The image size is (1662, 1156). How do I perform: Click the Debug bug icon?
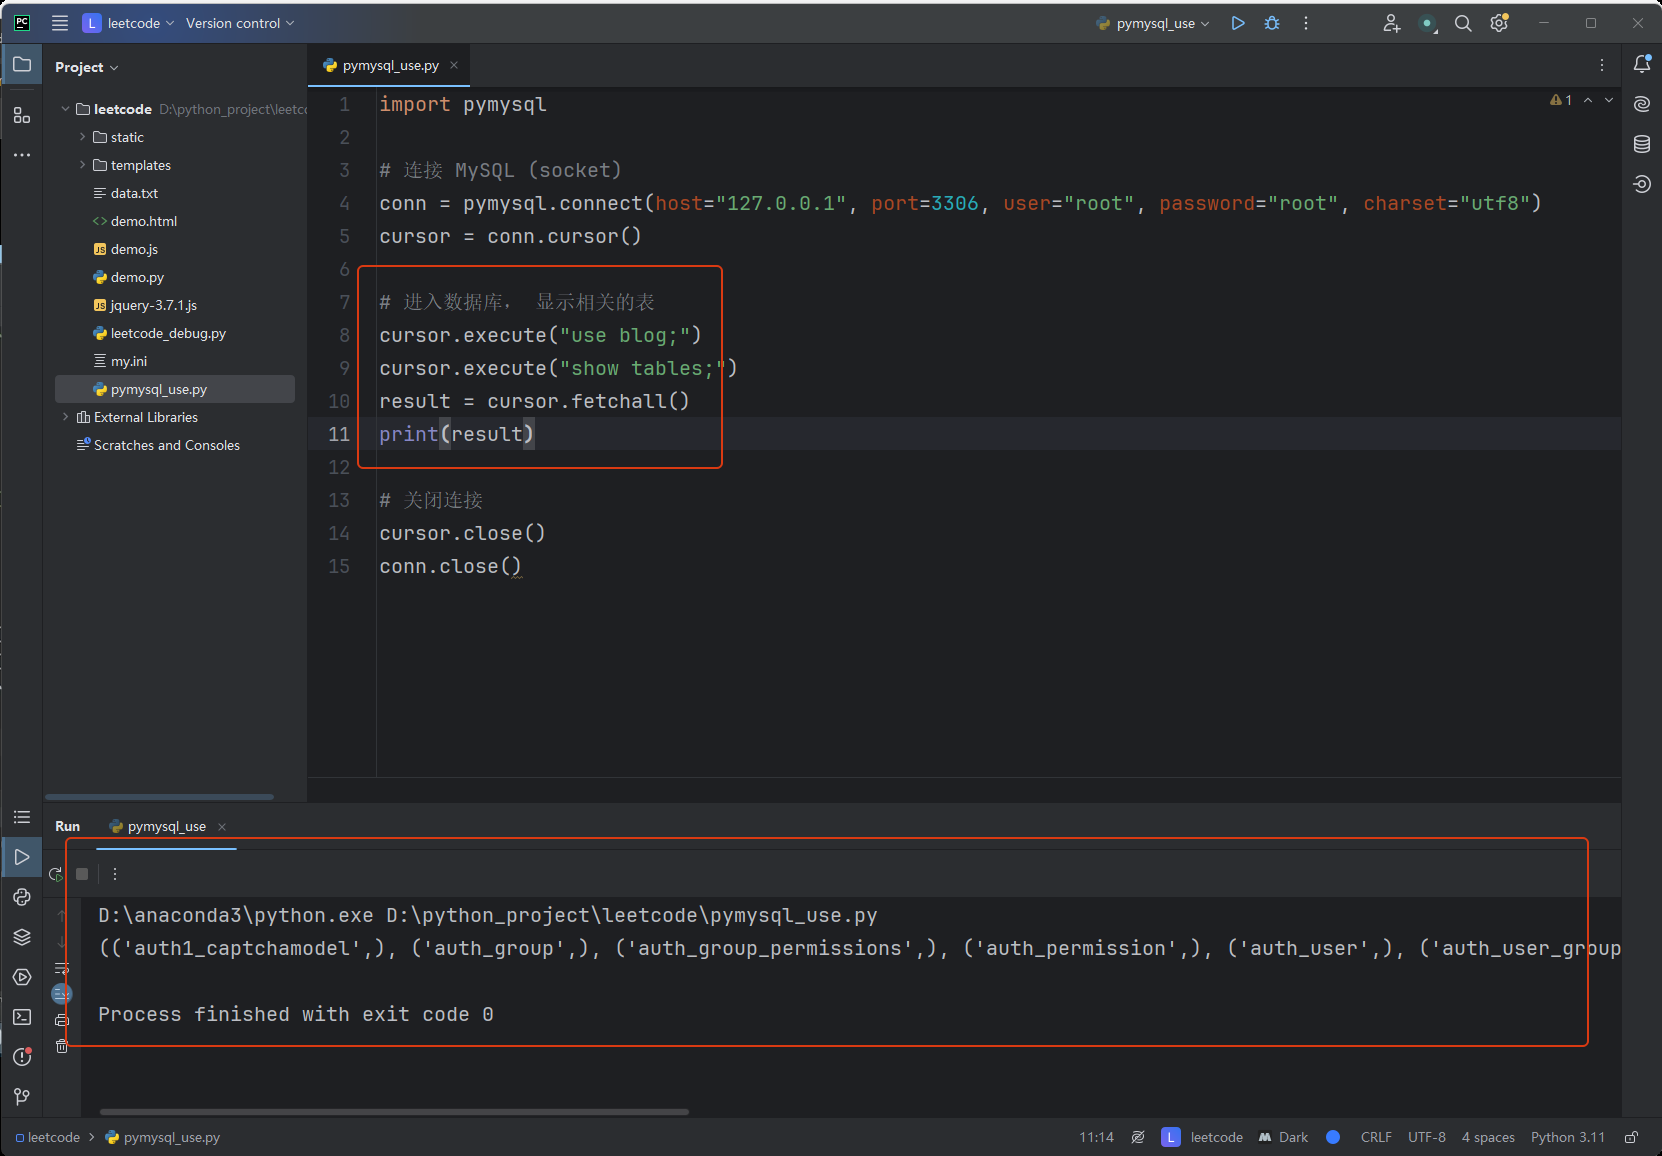click(x=1272, y=23)
